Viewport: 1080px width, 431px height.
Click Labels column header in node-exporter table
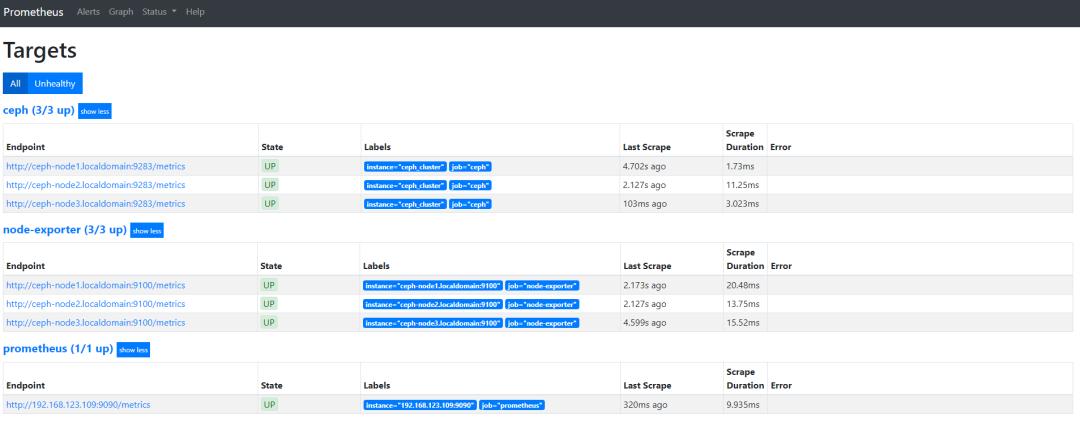click(377, 266)
